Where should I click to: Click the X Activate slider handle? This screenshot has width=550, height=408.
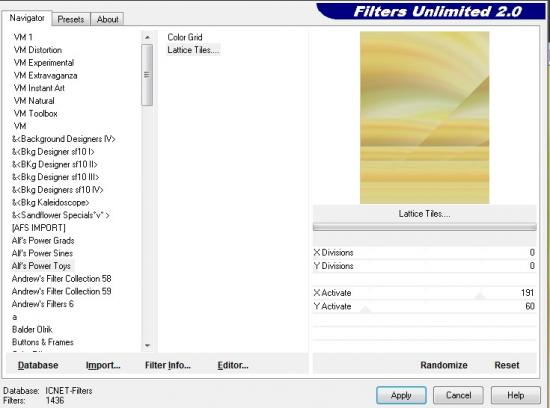point(480,296)
